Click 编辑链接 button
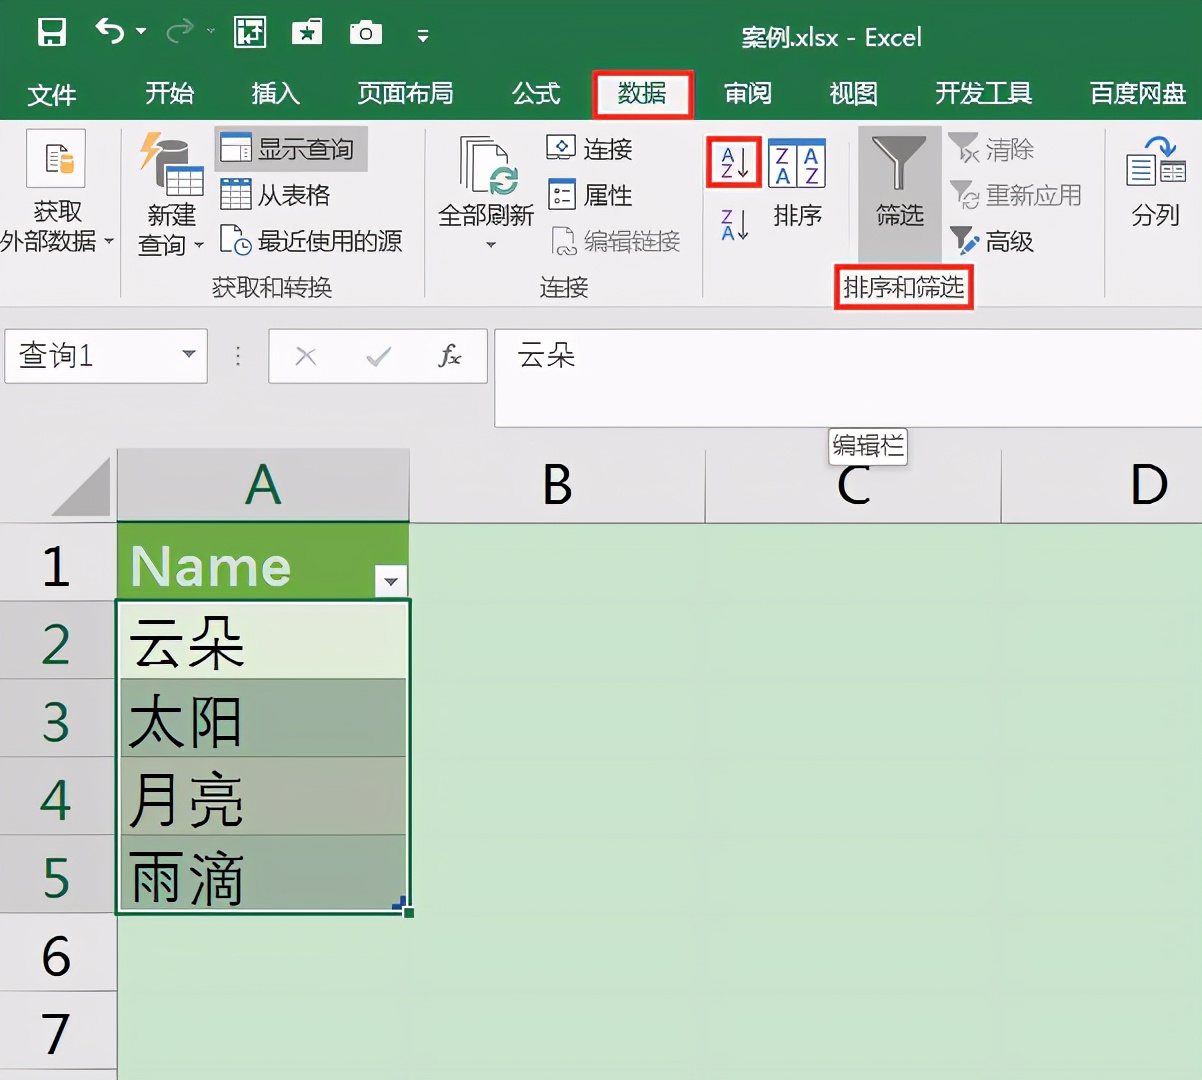The height and width of the screenshot is (1080, 1202). pos(616,241)
